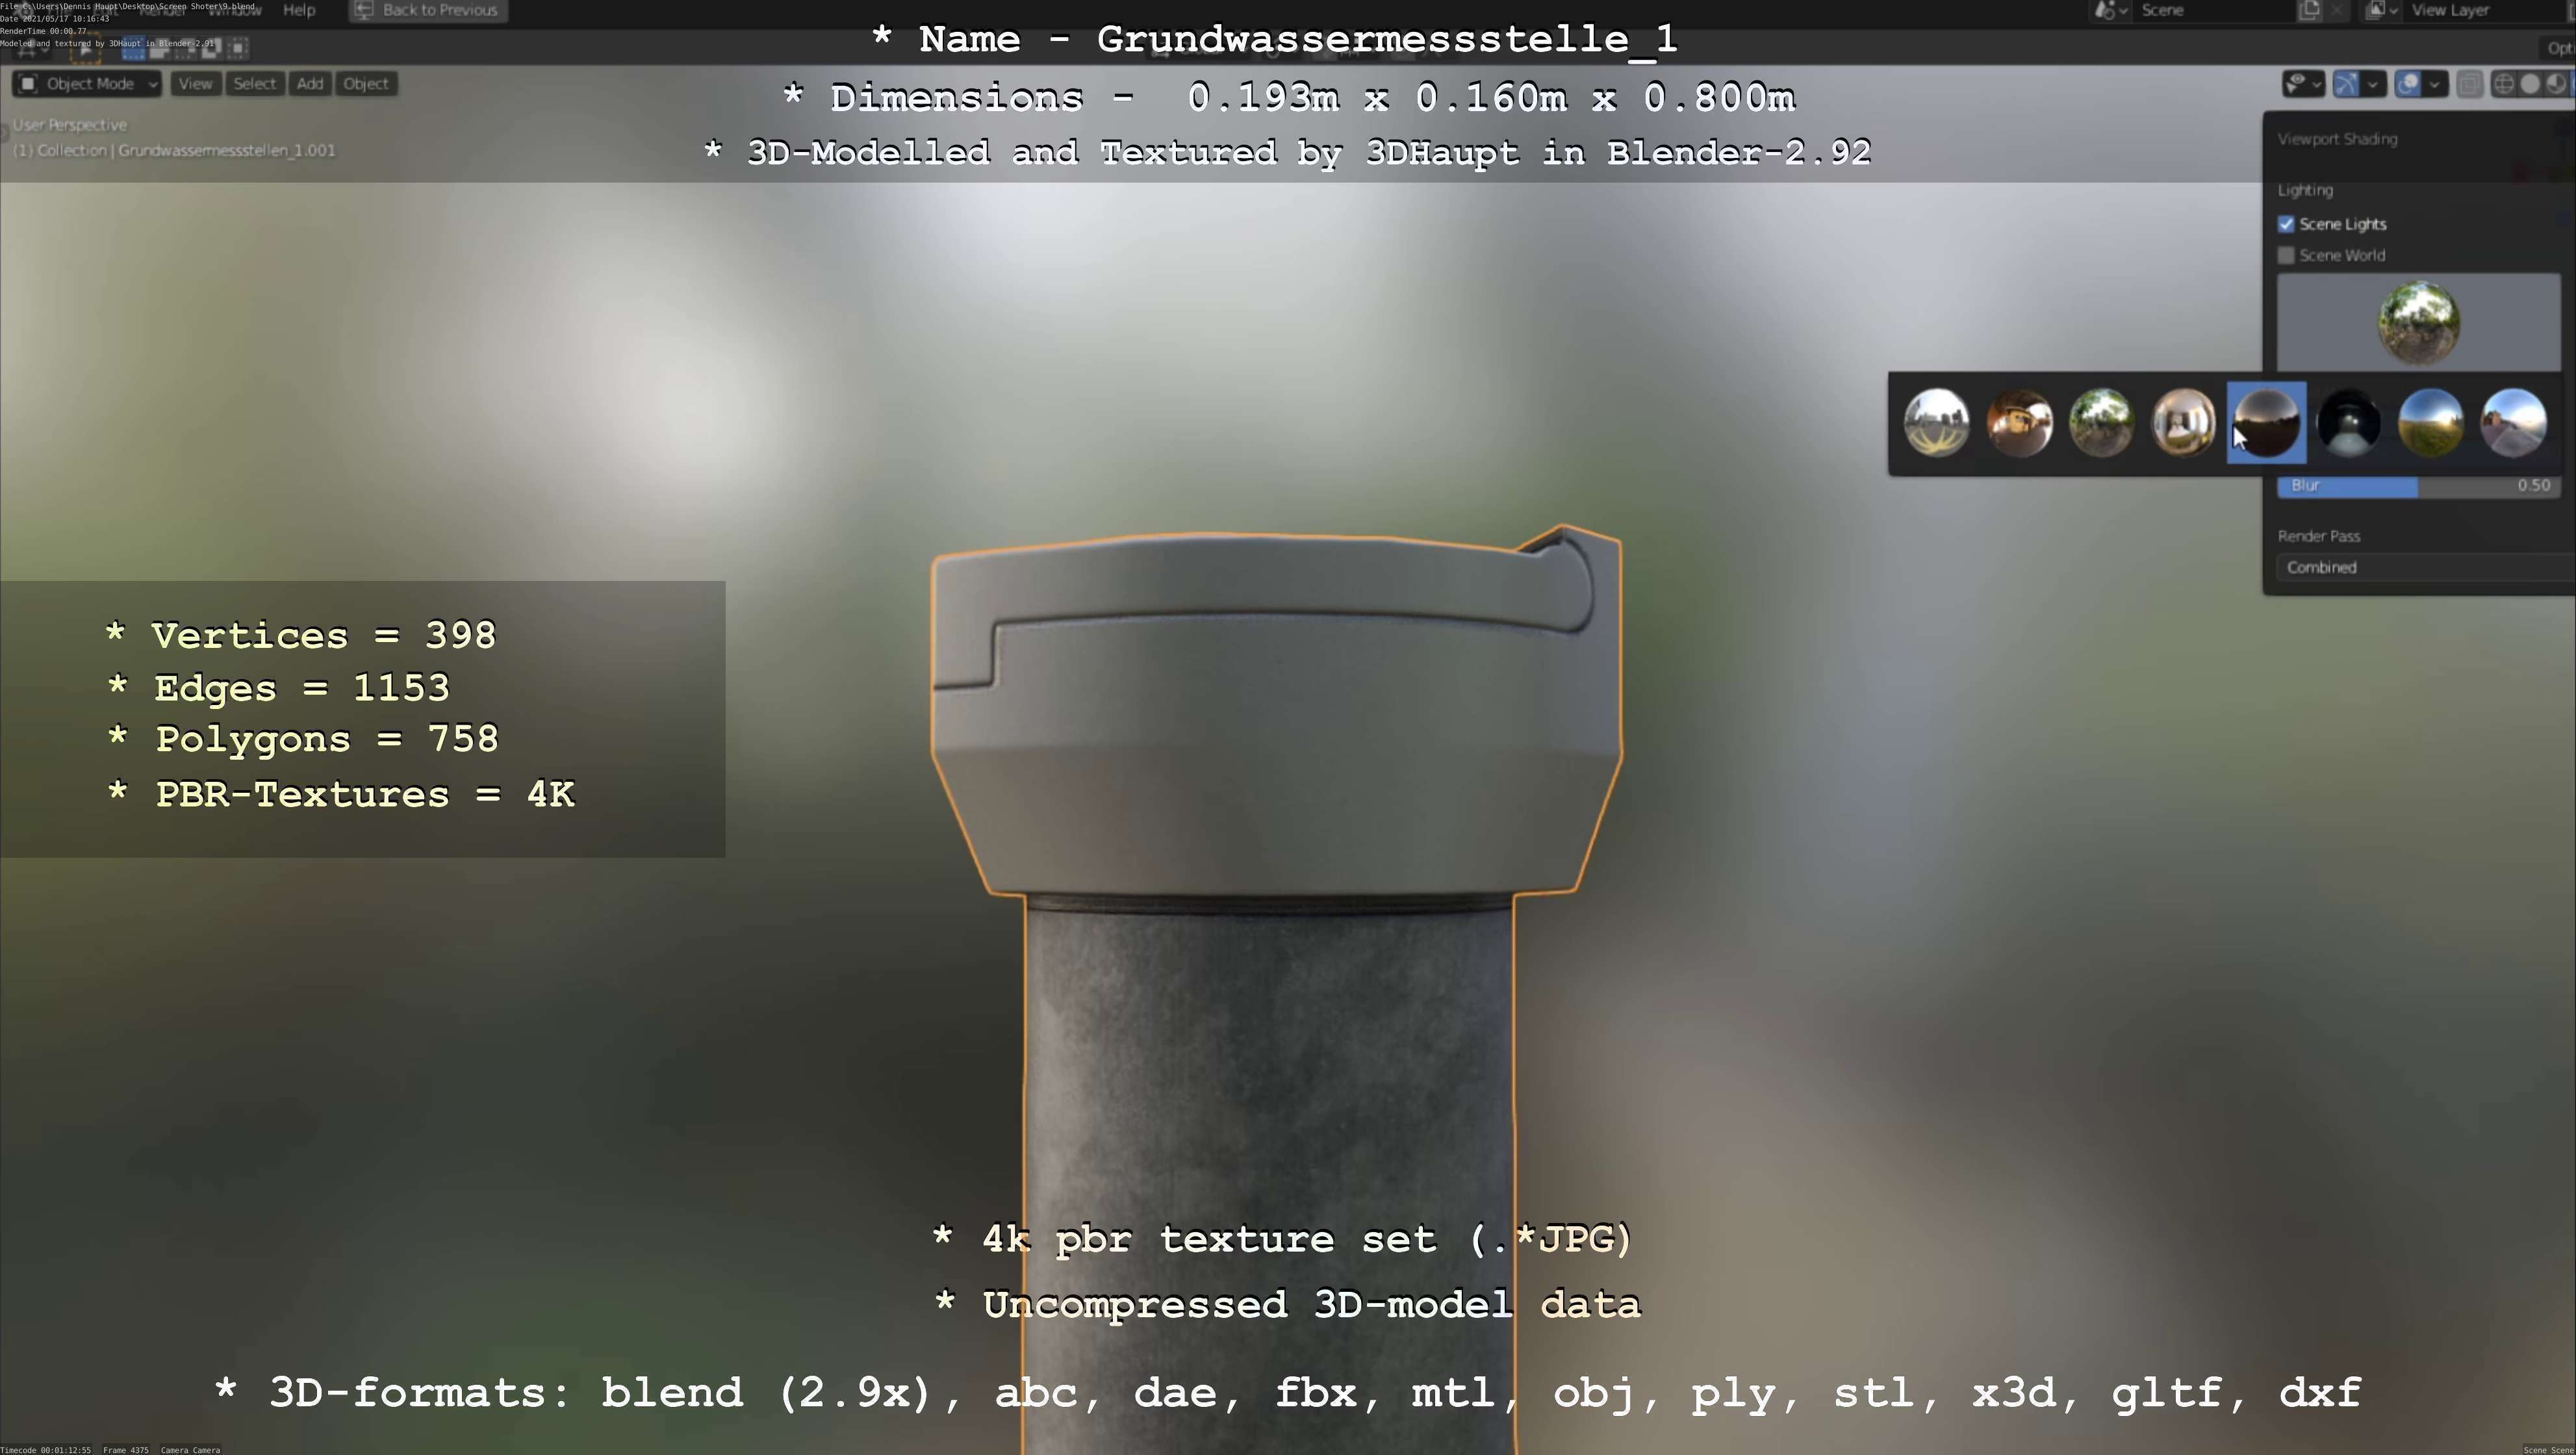Image resolution: width=2576 pixels, height=1455 pixels.
Task: Toggle X-Ray view
Action: point(2469,84)
